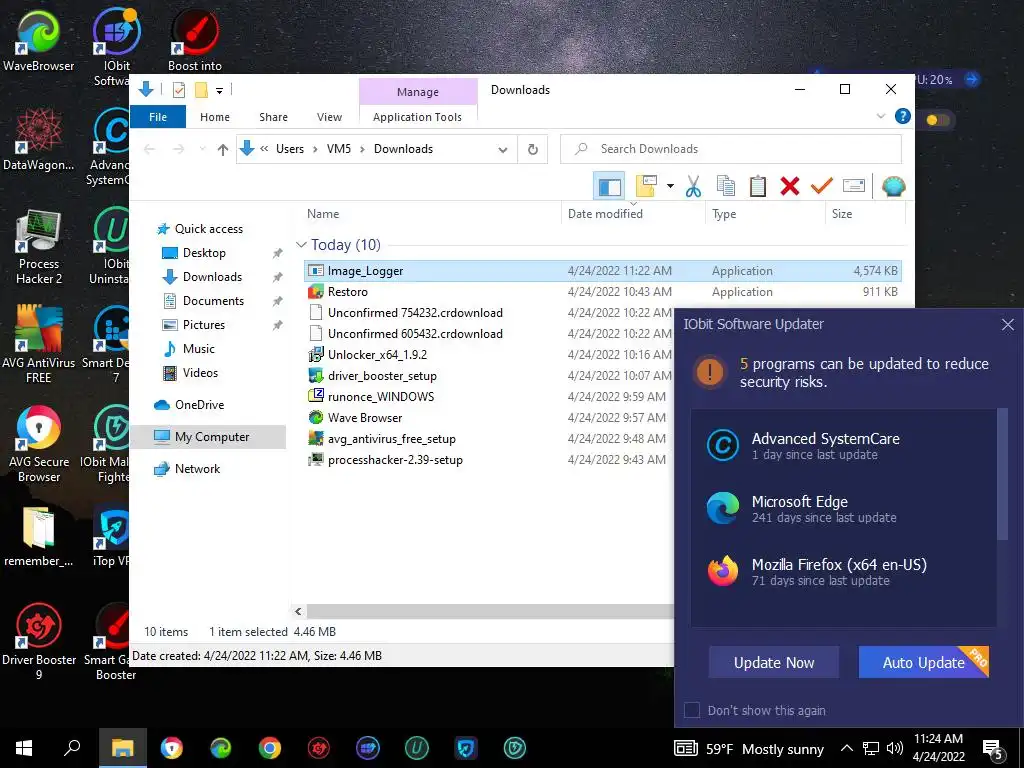The width and height of the screenshot is (1024, 768).
Task: Open dropdown arrow beside new folder icon
Action: (x=670, y=186)
